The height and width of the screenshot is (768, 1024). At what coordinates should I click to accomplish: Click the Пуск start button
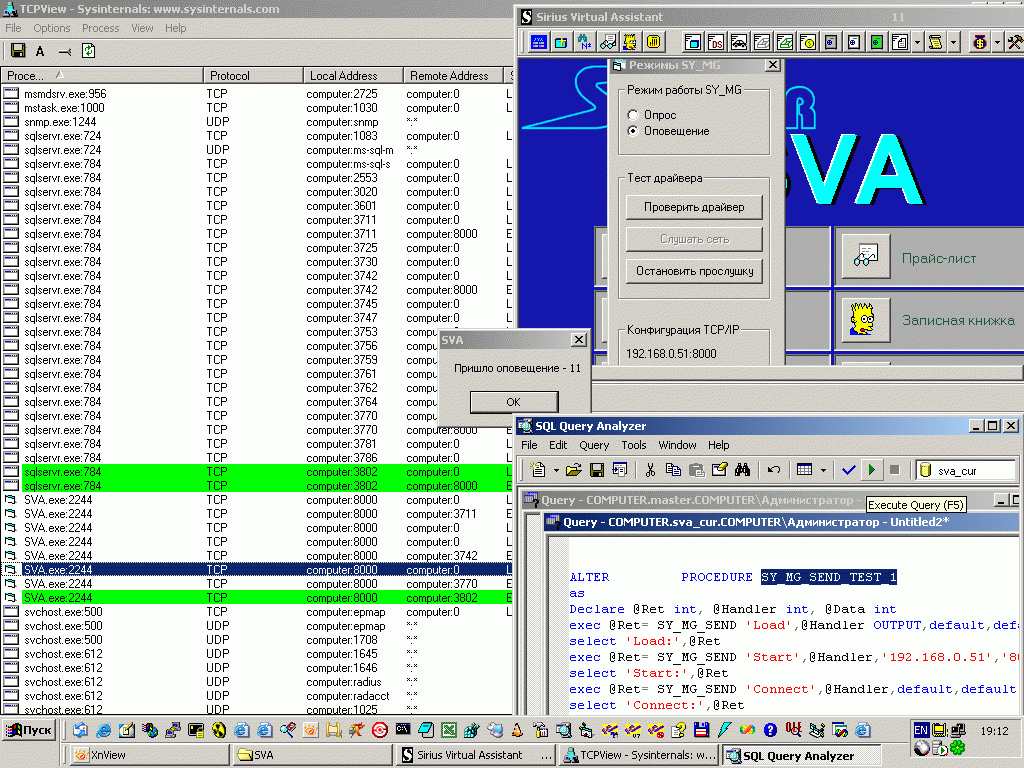pyautogui.click(x=29, y=730)
